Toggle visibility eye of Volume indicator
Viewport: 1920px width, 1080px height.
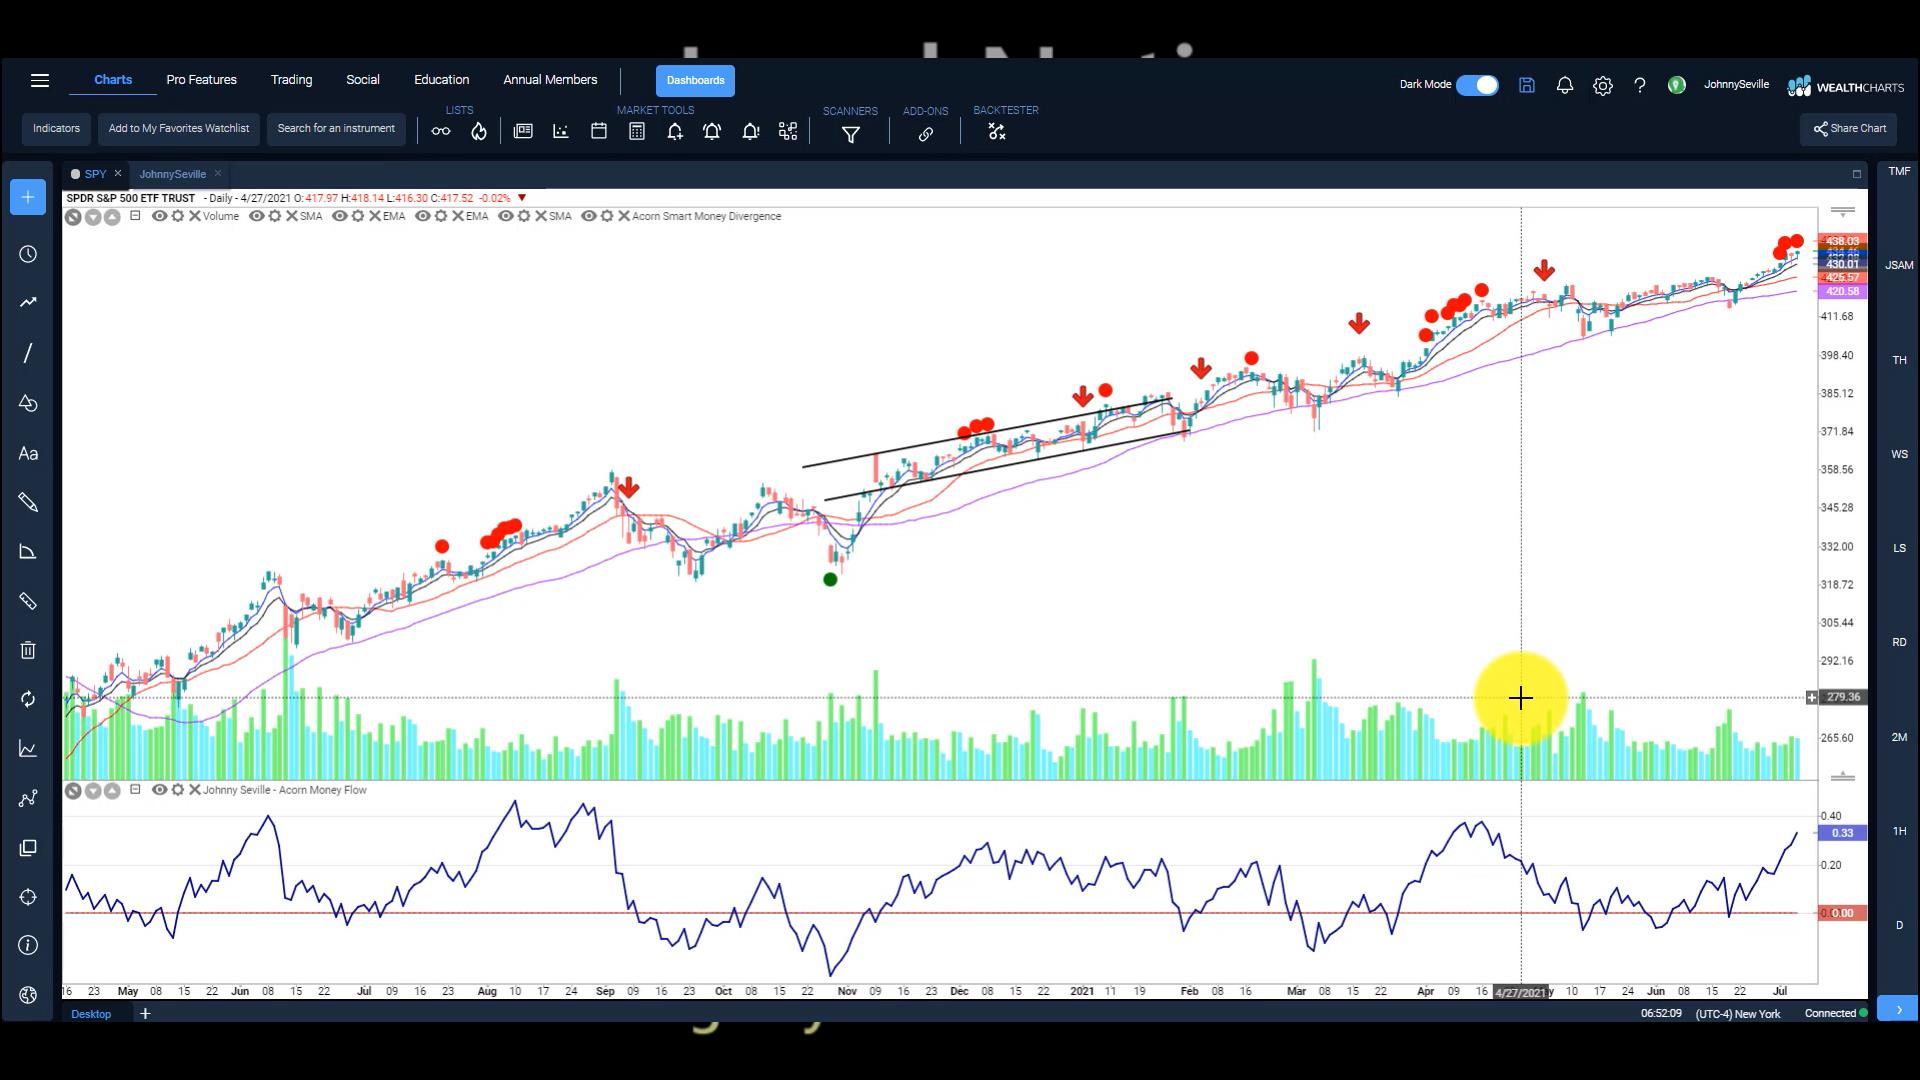coord(159,216)
